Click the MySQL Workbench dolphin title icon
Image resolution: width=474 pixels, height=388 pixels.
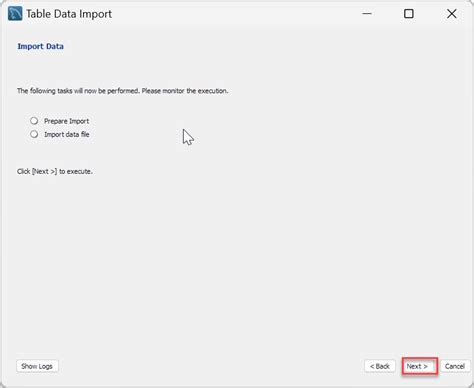tap(15, 14)
